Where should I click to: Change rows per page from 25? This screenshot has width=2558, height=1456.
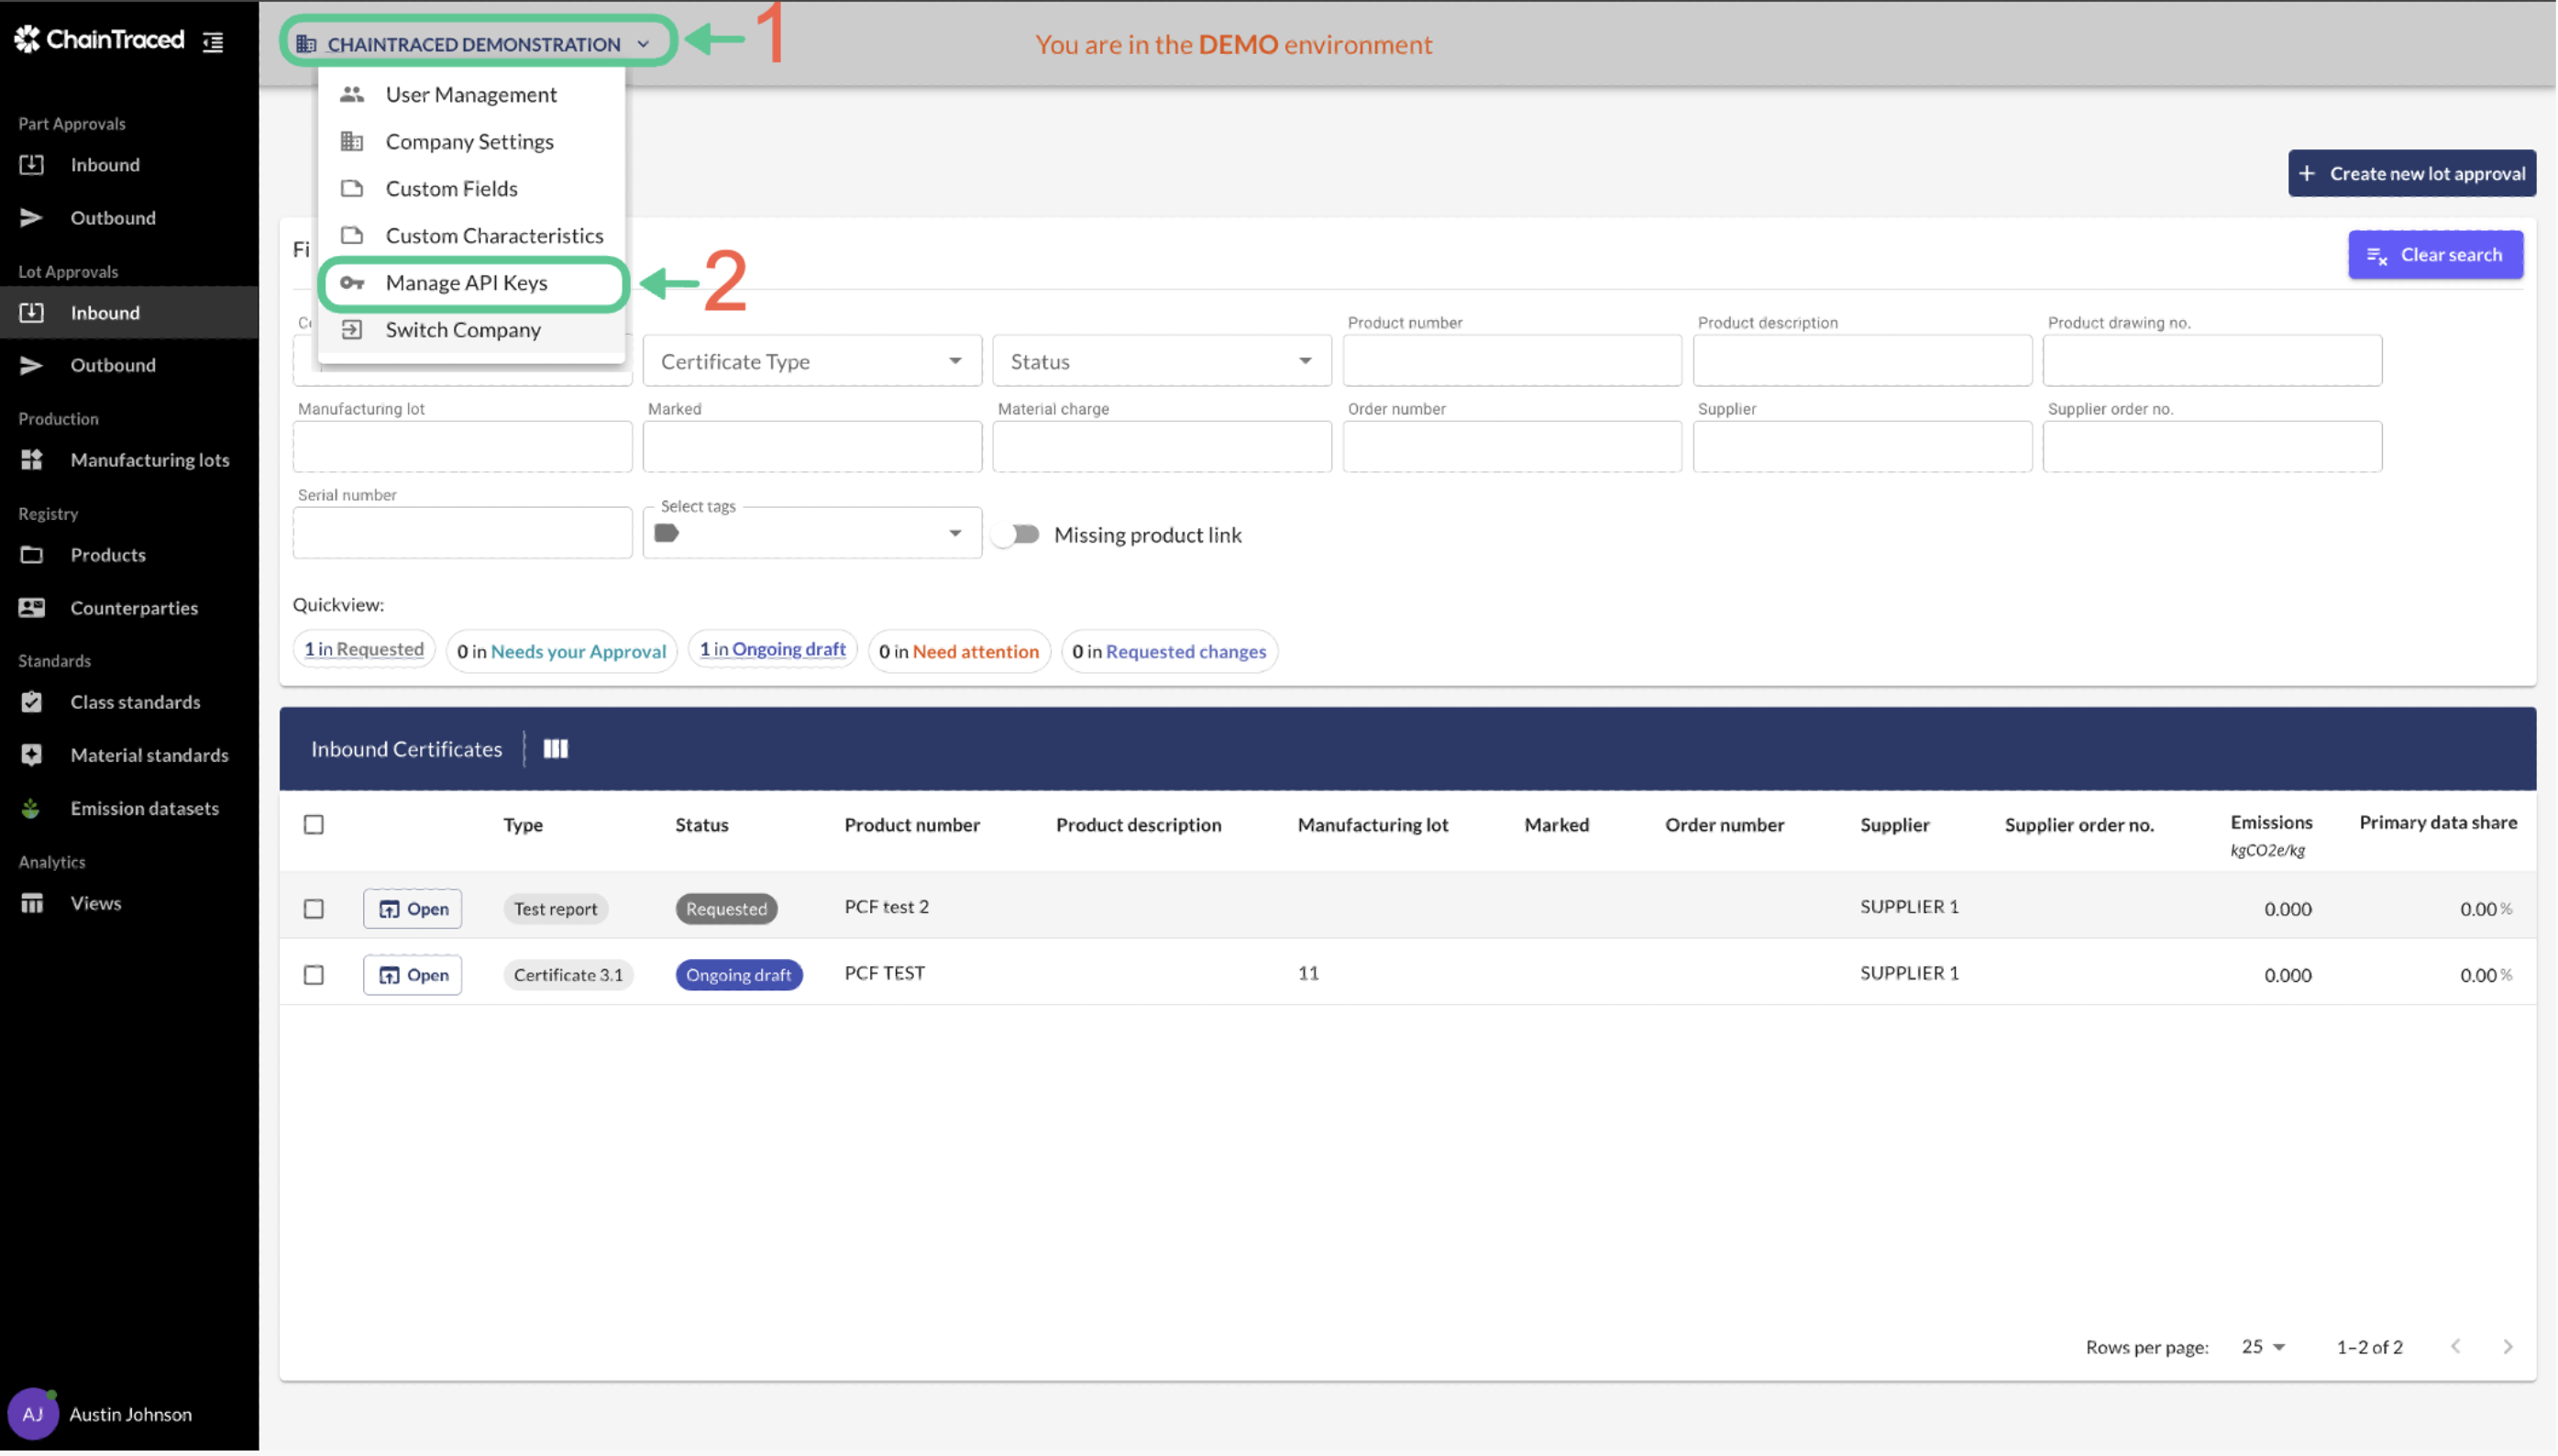(2264, 1347)
